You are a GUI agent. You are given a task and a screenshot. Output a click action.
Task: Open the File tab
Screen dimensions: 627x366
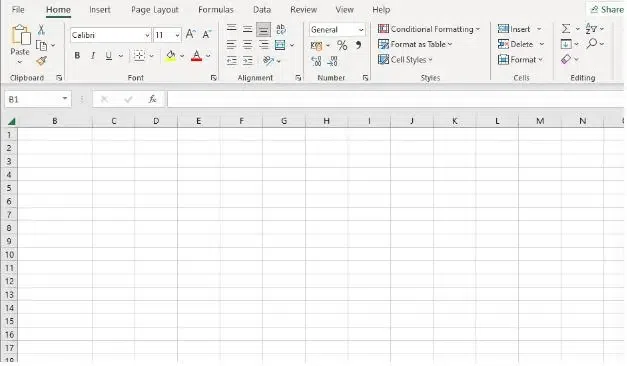pyautogui.click(x=18, y=10)
